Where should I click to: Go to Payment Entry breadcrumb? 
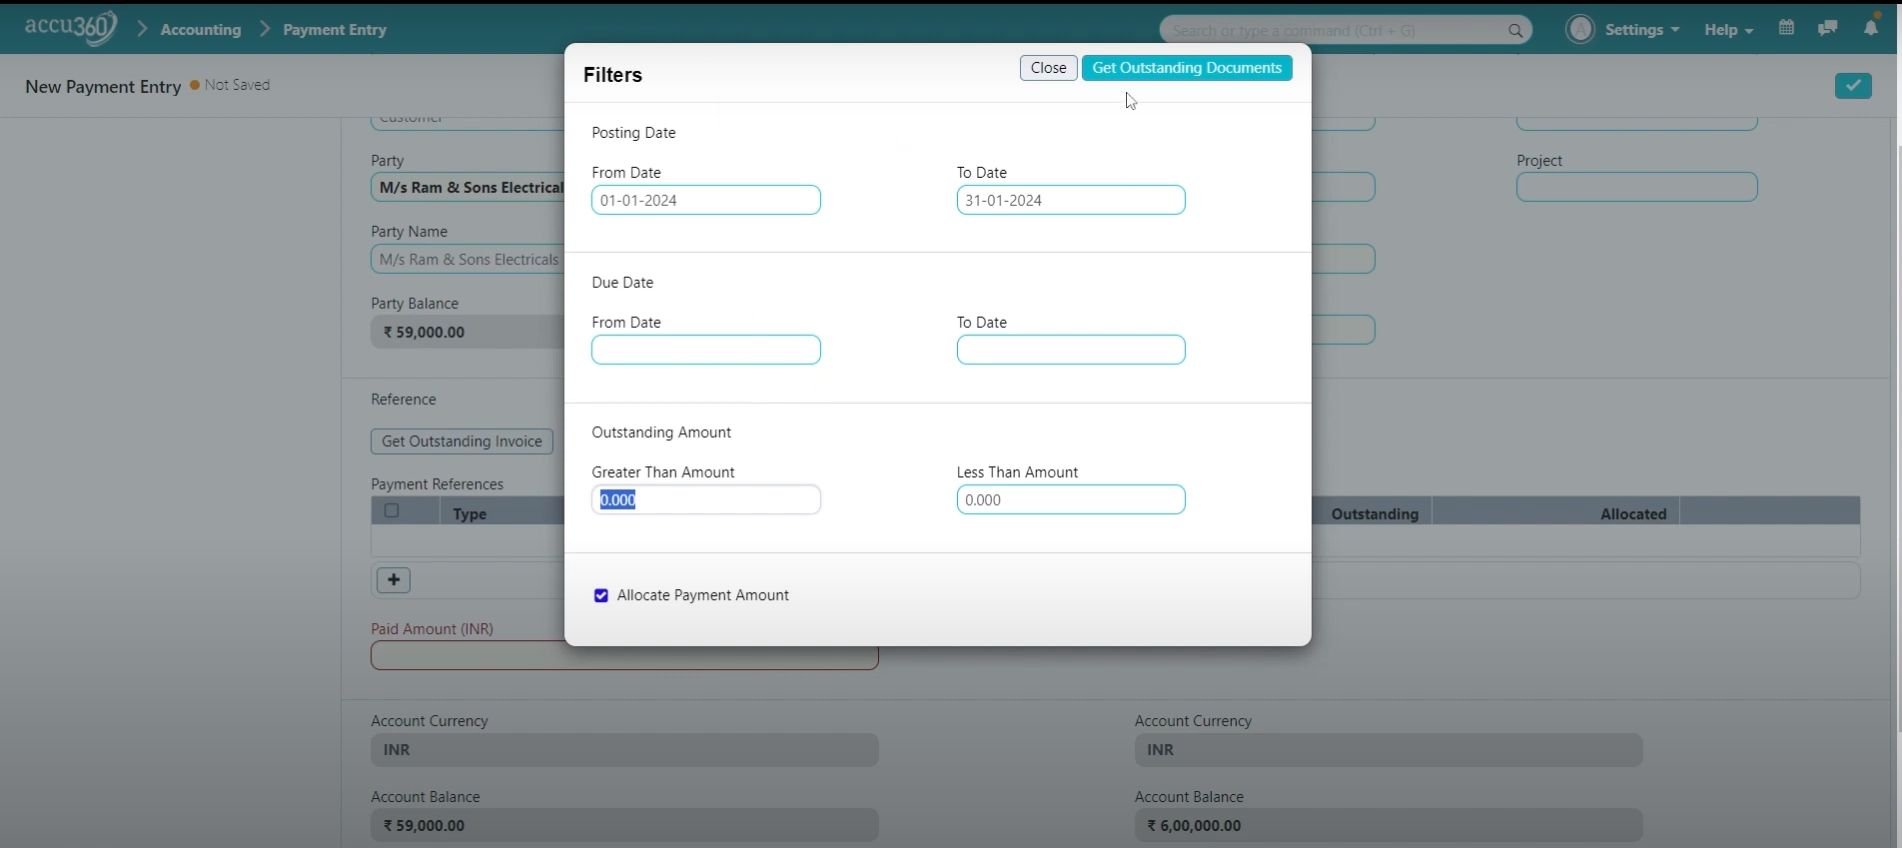click(335, 30)
